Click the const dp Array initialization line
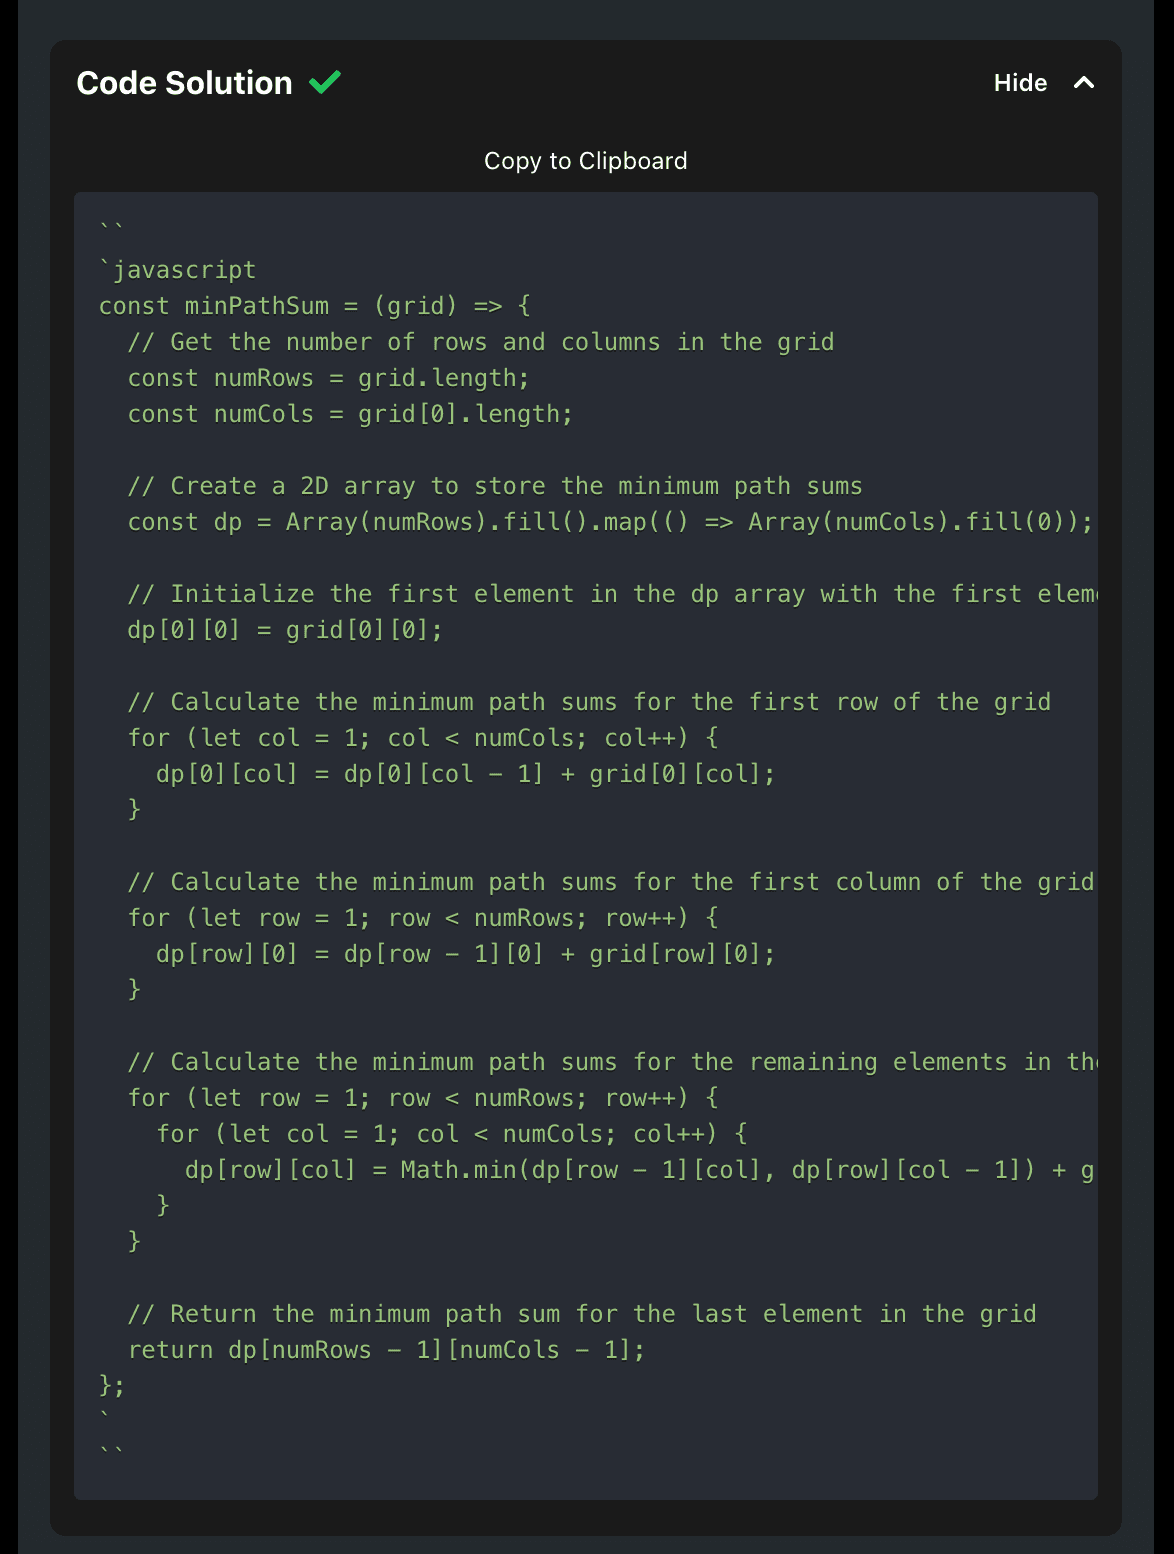Screen dimensions: 1174x1554 (610, 522)
